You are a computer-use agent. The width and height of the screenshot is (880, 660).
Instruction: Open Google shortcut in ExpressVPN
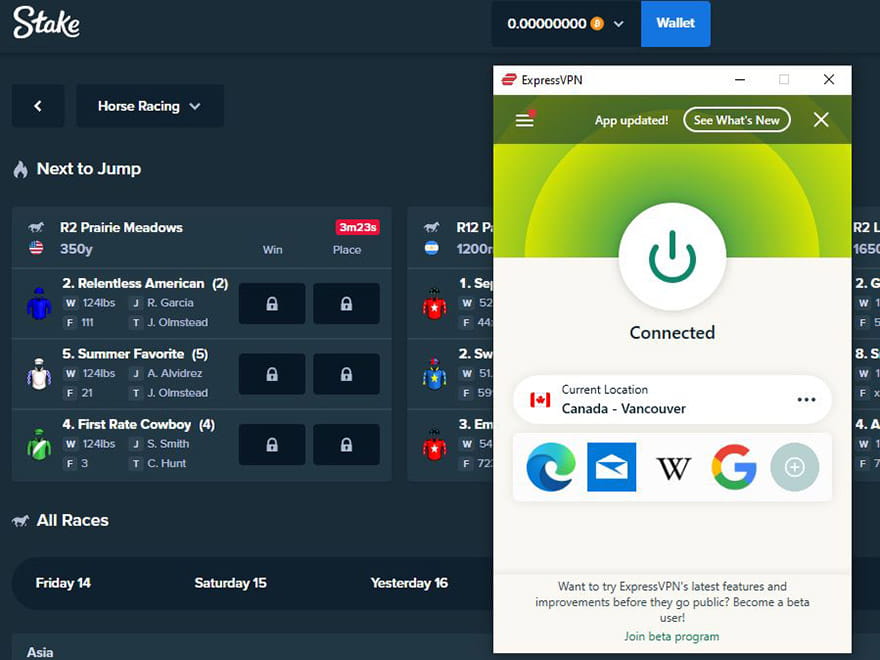(734, 467)
